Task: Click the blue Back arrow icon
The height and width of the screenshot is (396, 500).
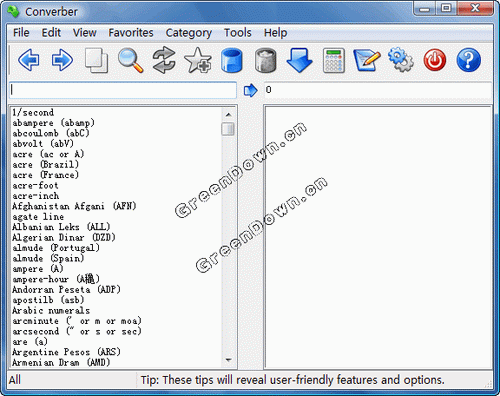Action: 29,60
